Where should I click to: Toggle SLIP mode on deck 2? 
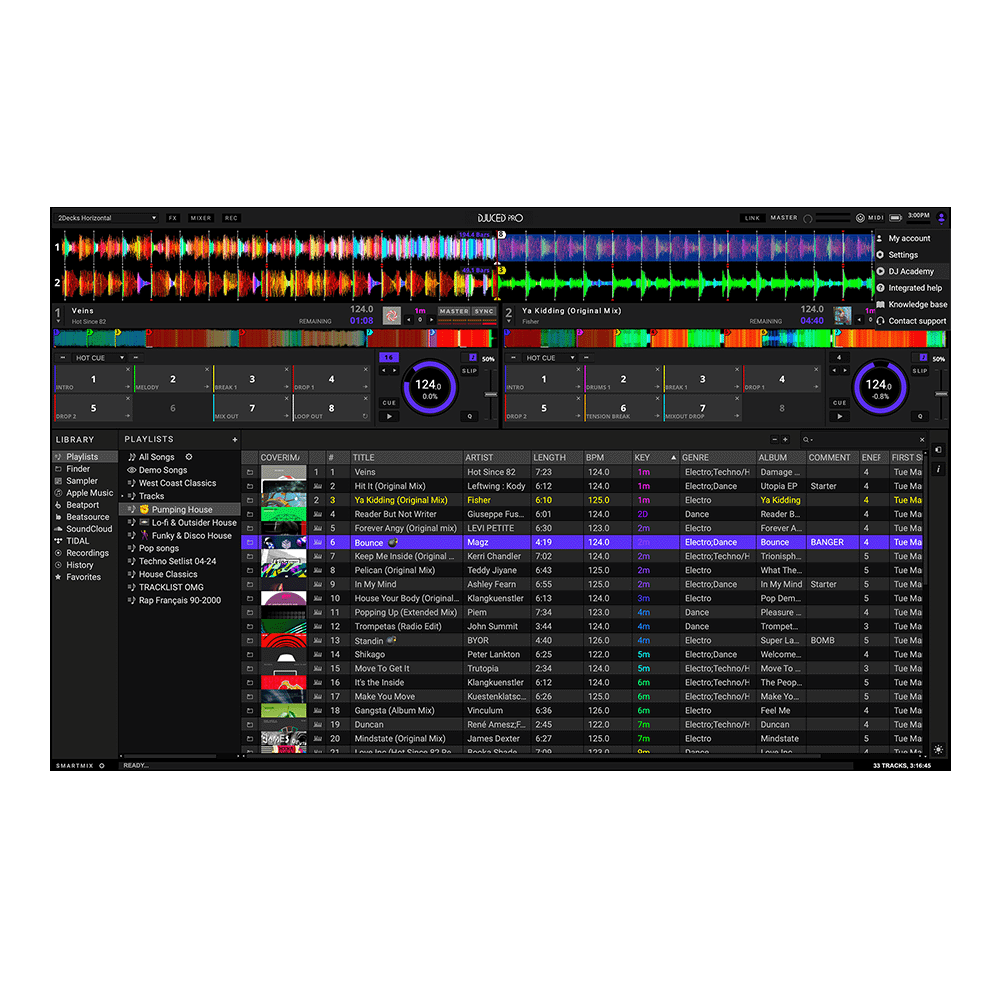pos(920,371)
